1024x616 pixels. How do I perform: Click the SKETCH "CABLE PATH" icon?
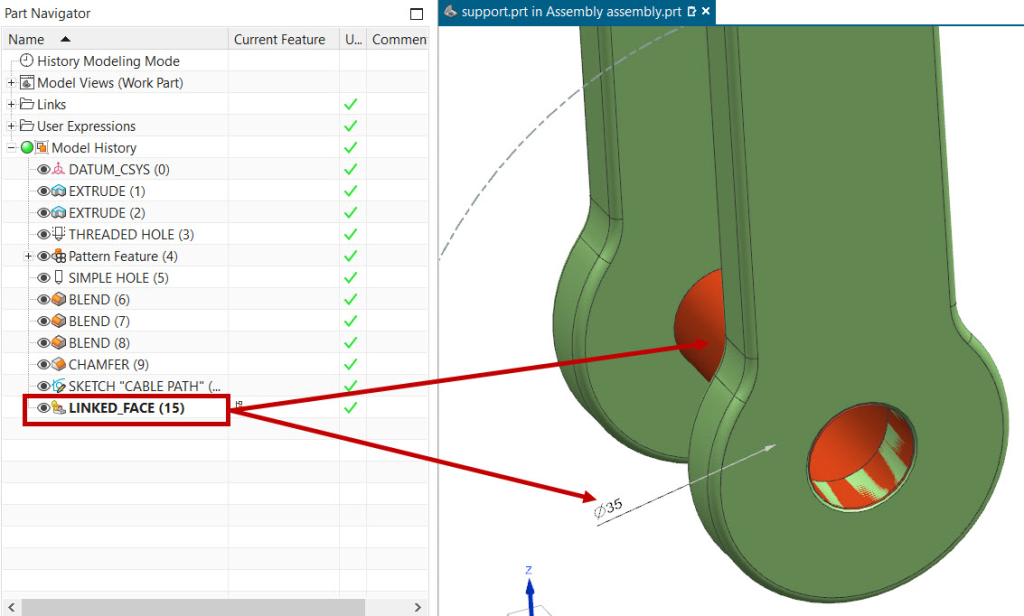[x=59, y=386]
